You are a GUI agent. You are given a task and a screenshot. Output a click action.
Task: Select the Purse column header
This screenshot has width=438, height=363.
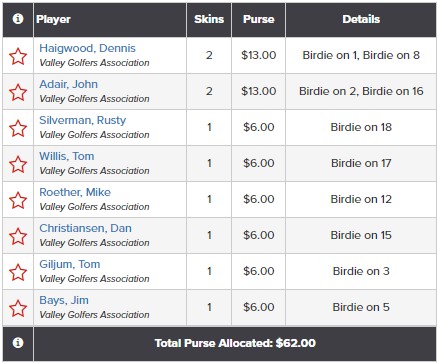(x=259, y=19)
